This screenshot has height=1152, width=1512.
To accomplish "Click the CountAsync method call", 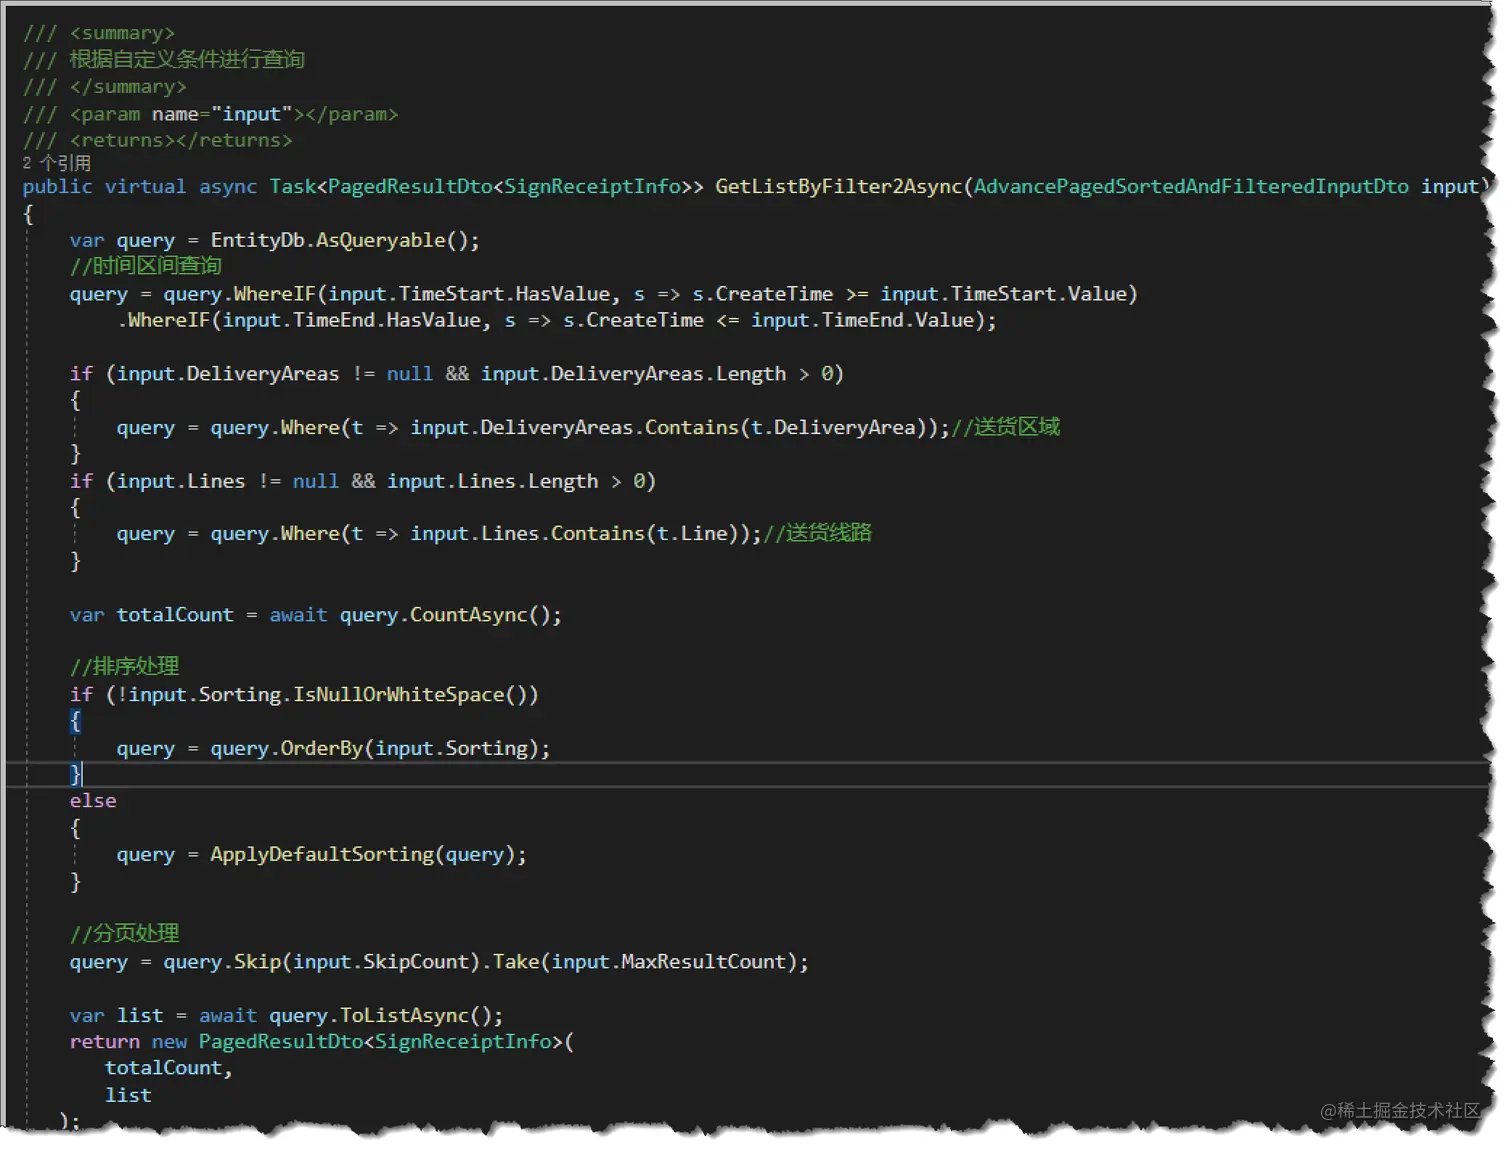I will (x=468, y=615).
